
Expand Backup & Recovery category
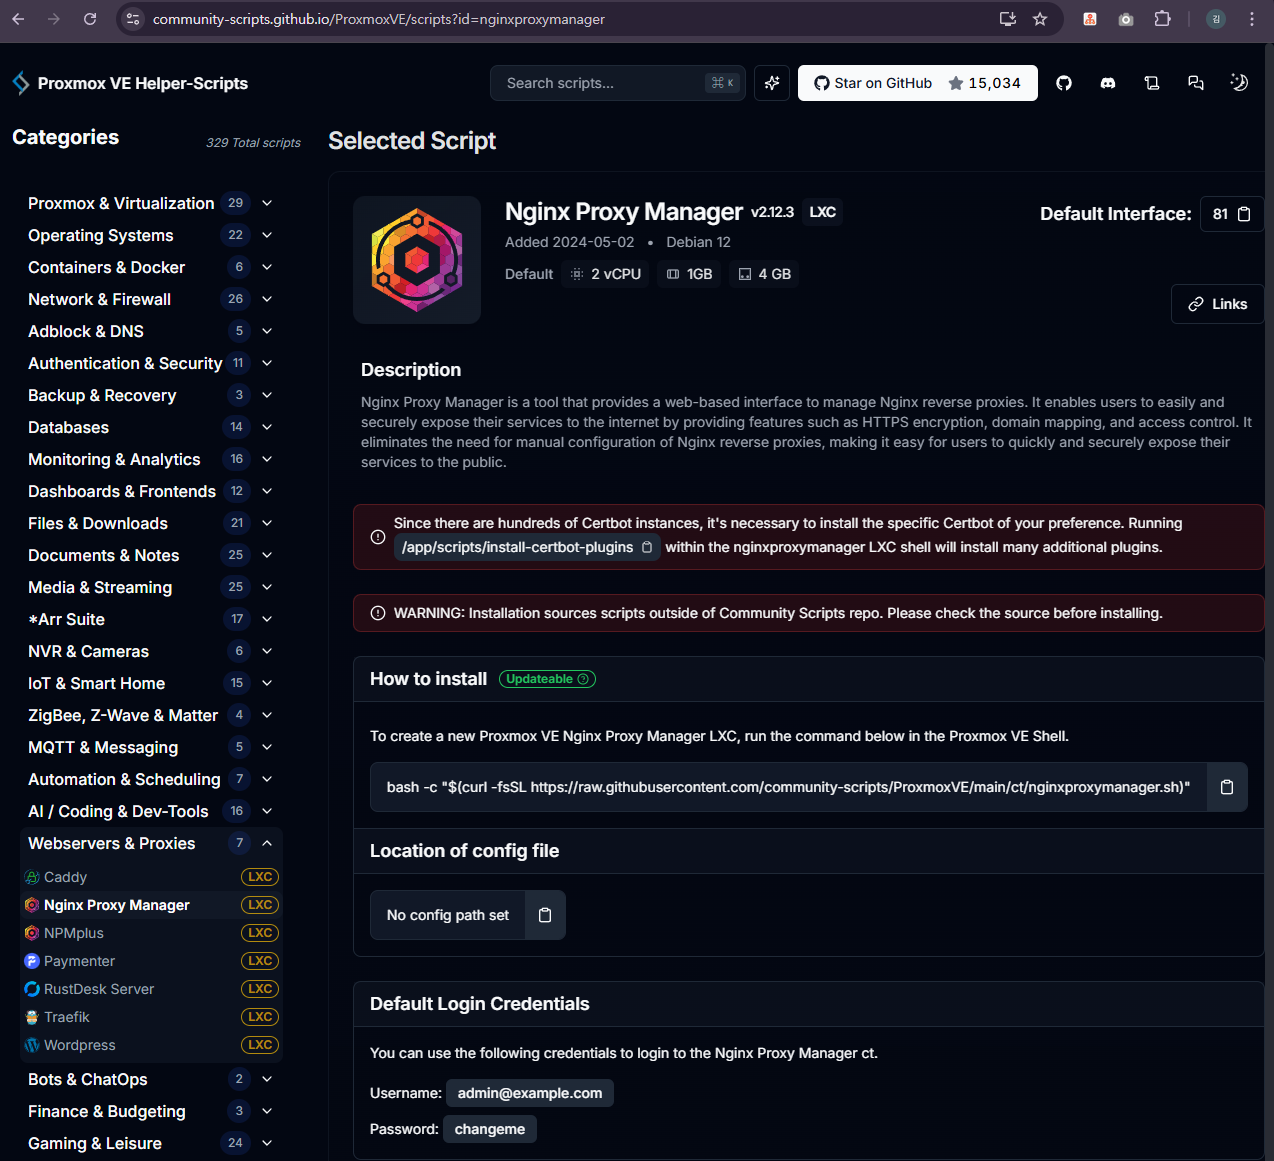tap(150, 395)
